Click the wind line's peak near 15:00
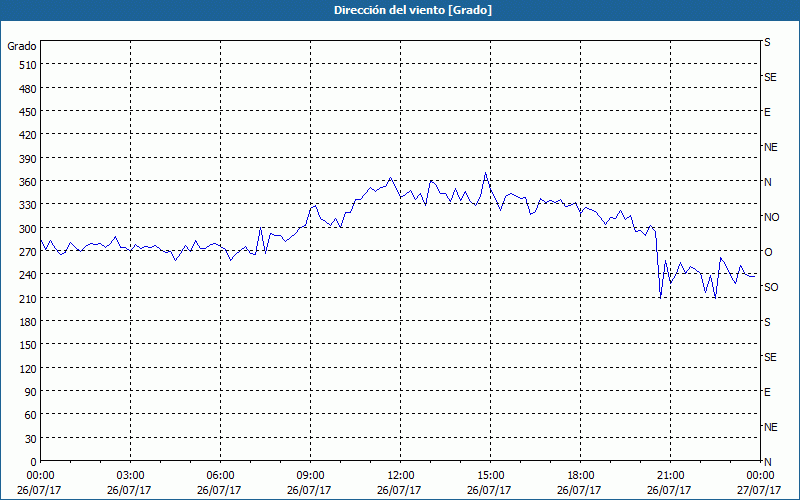The width and height of the screenshot is (800, 500). click(485, 173)
